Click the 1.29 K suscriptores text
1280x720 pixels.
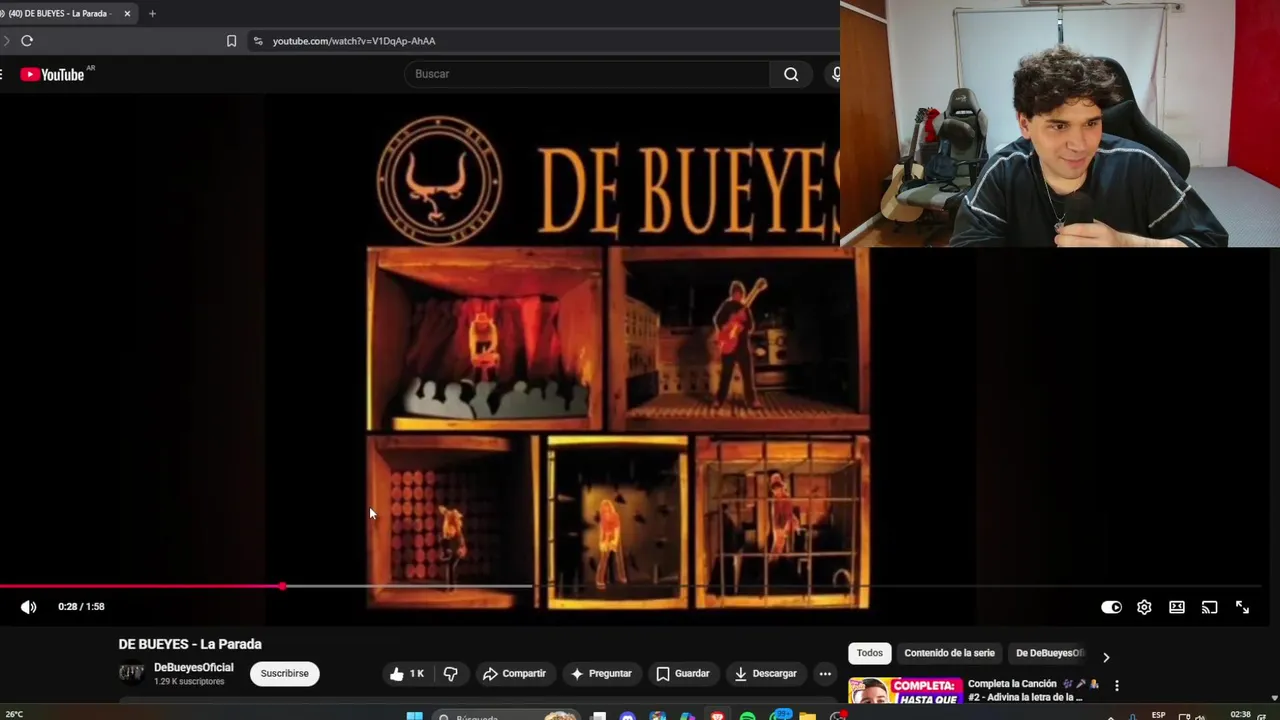coord(189,682)
